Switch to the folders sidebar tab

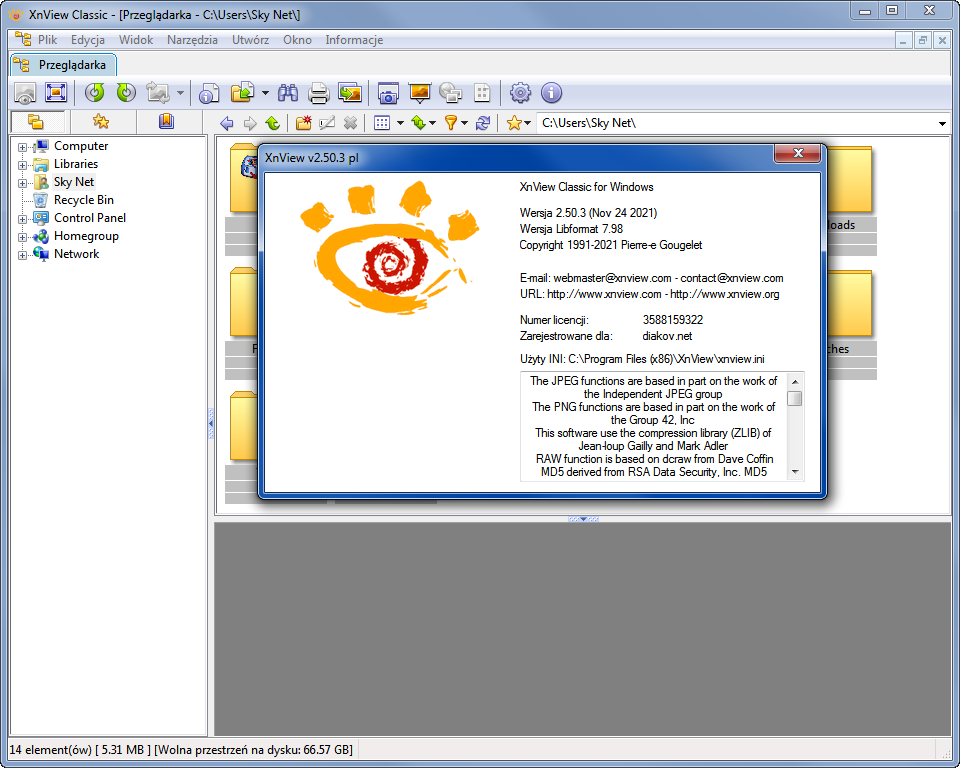pos(36,121)
